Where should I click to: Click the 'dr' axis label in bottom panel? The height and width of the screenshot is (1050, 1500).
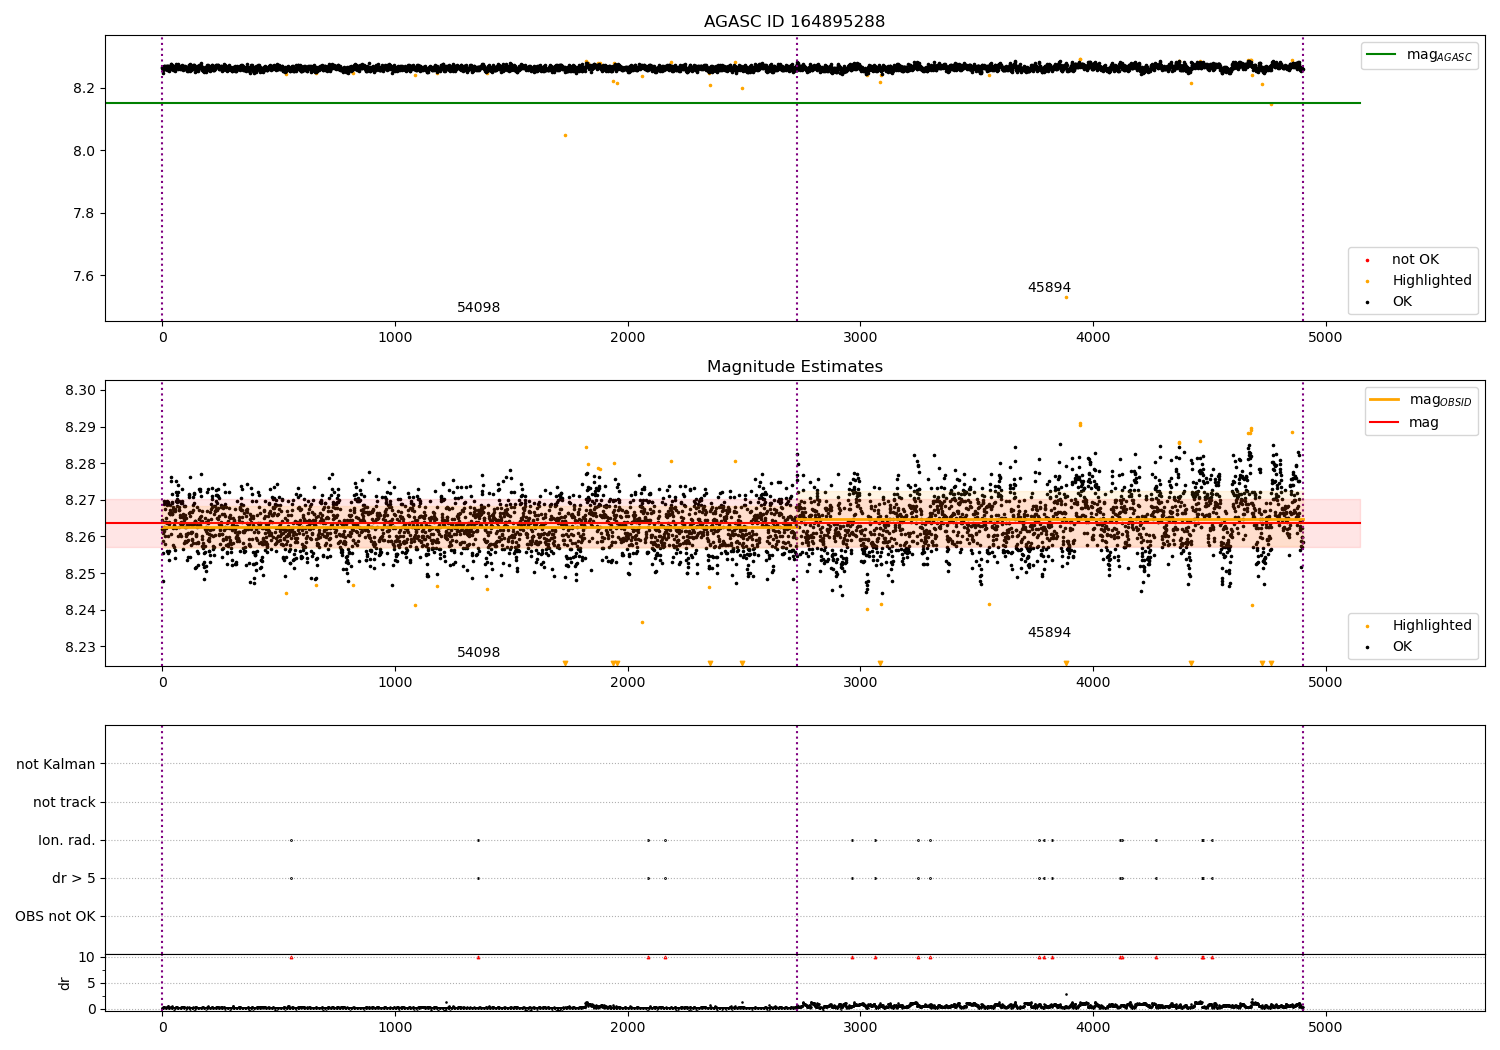[65, 983]
